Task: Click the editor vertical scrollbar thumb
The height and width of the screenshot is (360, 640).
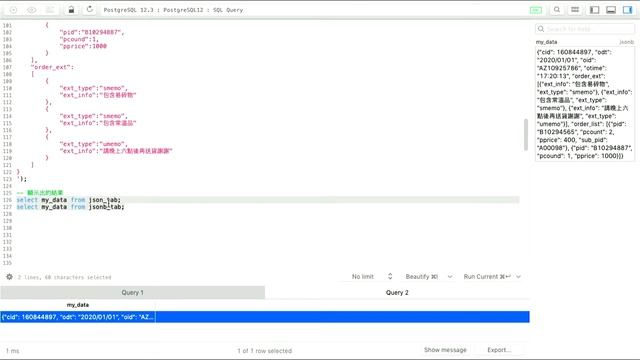Action: tap(525, 134)
